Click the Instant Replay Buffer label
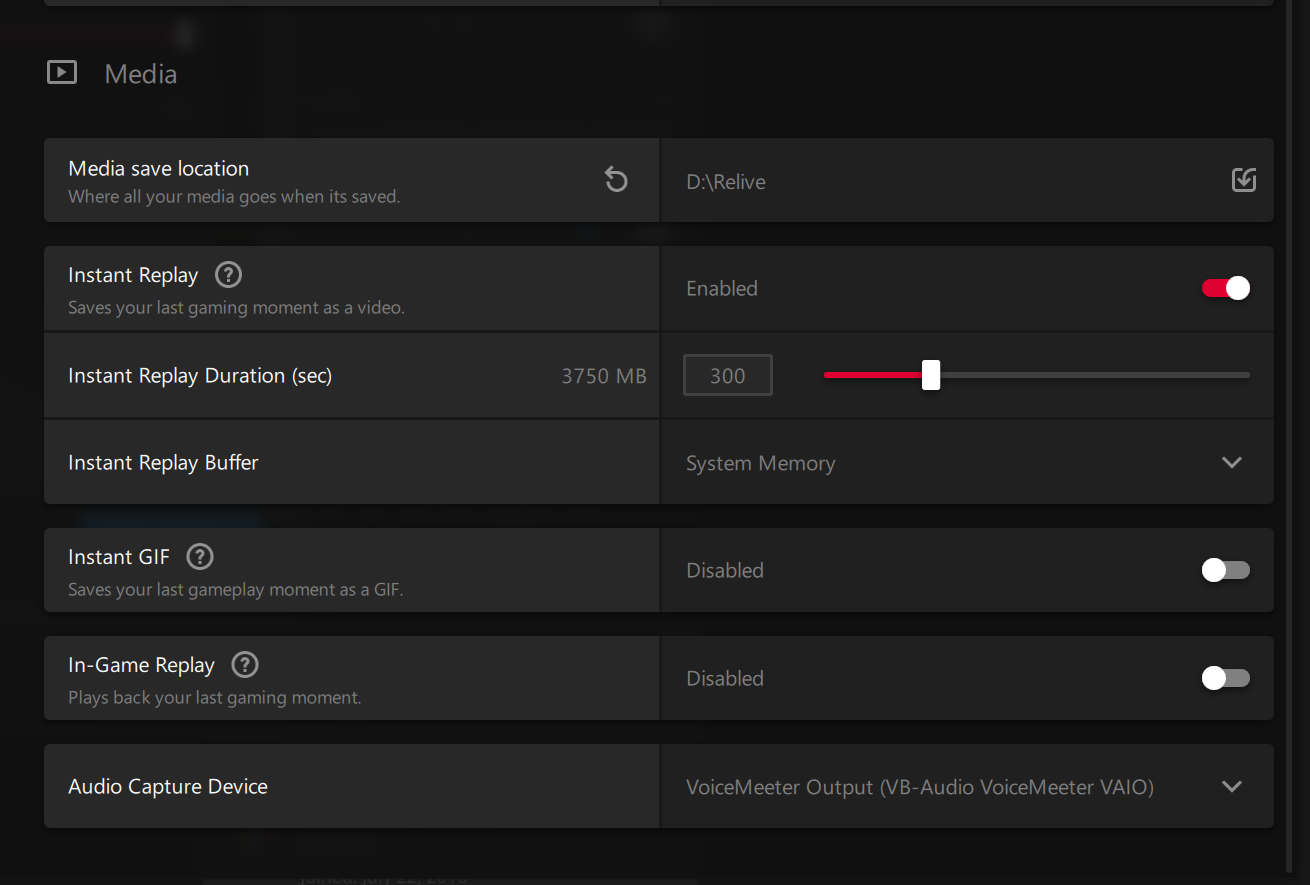 click(163, 462)
